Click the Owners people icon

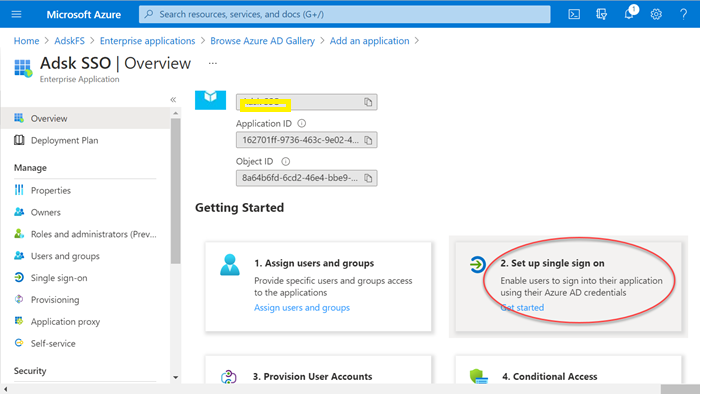pos(19,212)
